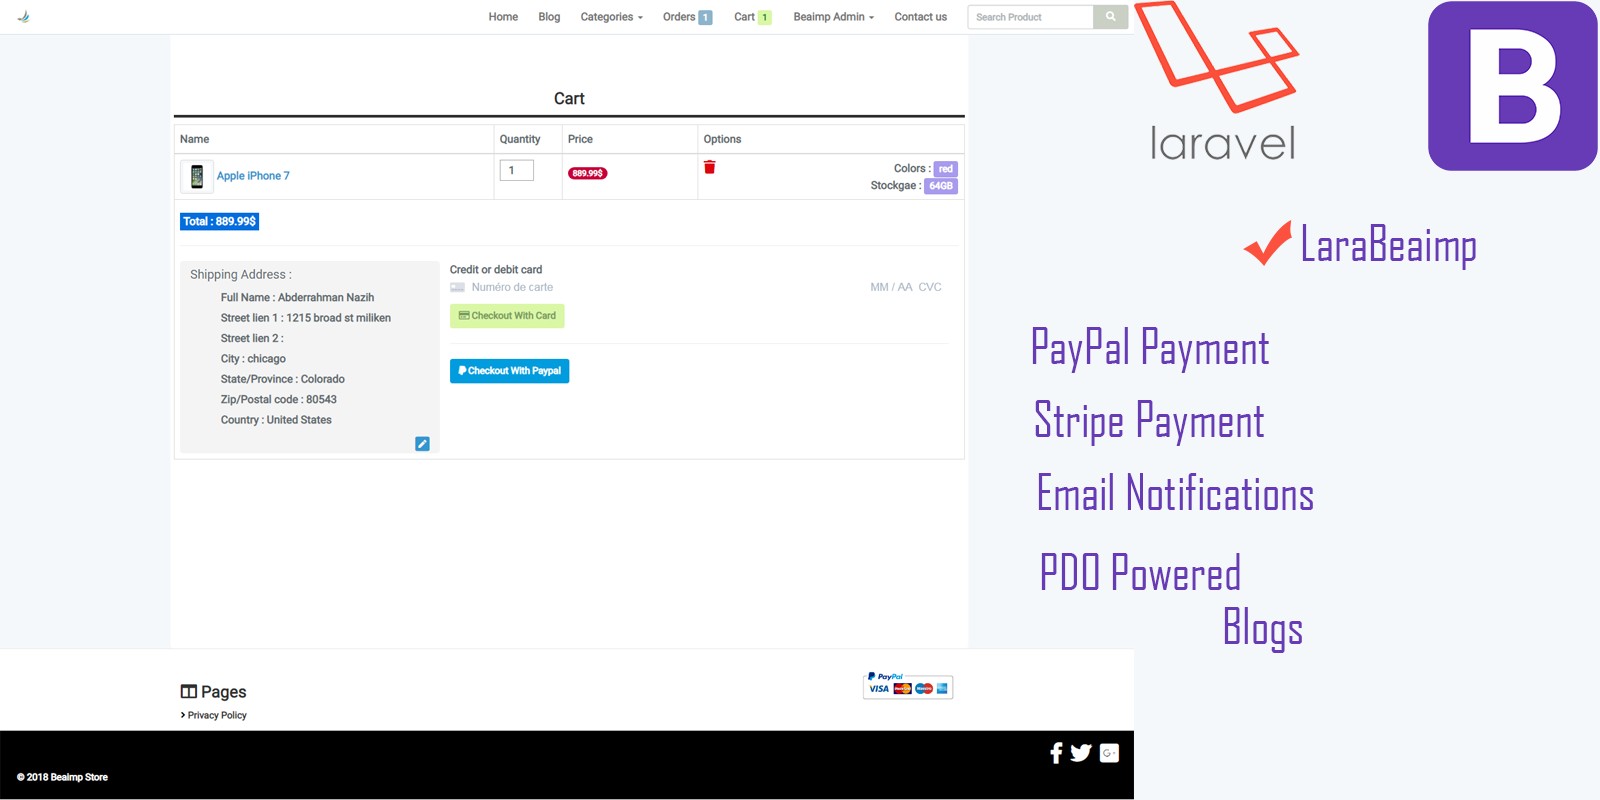Open the Apple iPhone 7 product thumbnail
Screen dimensions: 1600x800
click(x=197, y=176)
